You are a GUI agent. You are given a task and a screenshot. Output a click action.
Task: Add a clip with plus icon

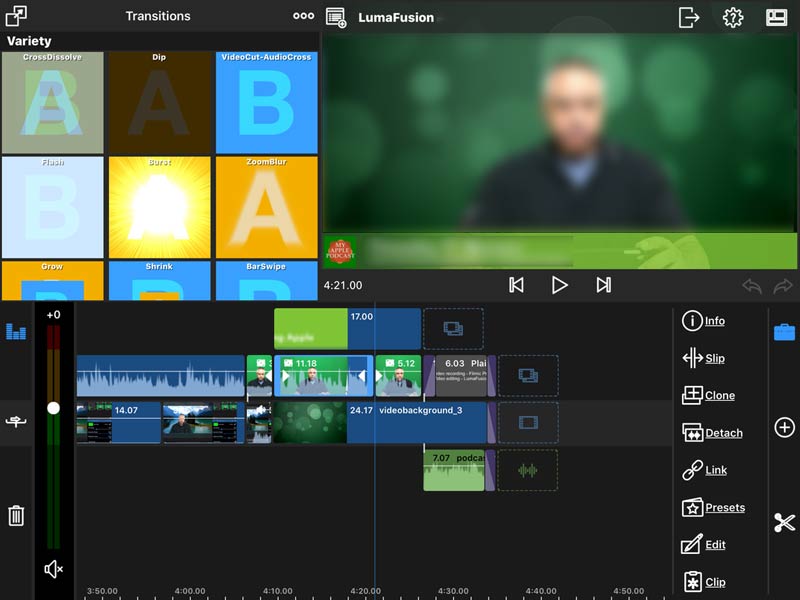(784, 427)
